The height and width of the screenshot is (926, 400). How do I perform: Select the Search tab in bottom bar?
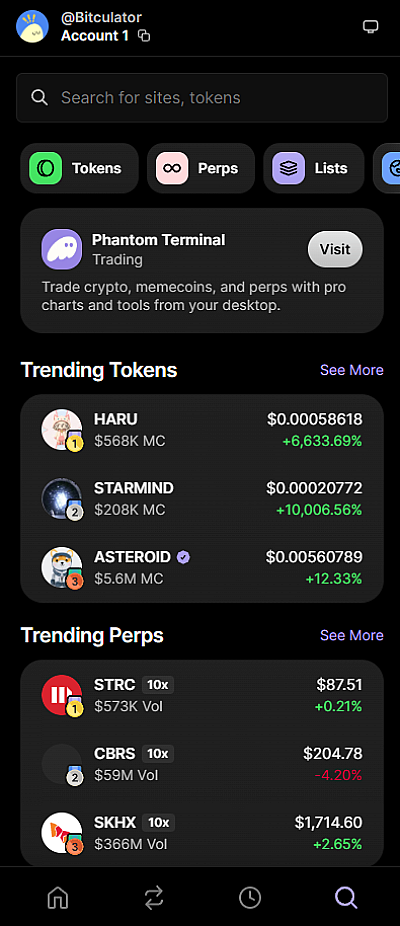pyautogui.click(x=346, y=898)
